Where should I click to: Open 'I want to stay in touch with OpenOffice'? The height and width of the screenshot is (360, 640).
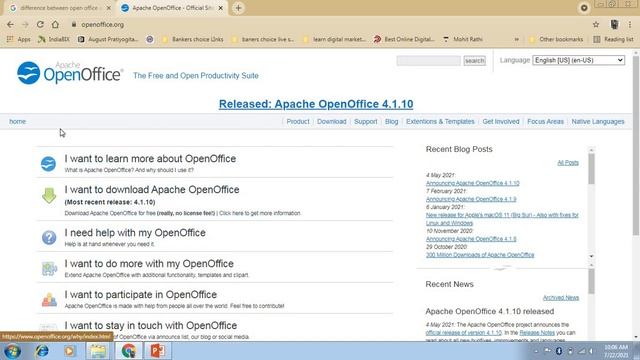[151, 326]
